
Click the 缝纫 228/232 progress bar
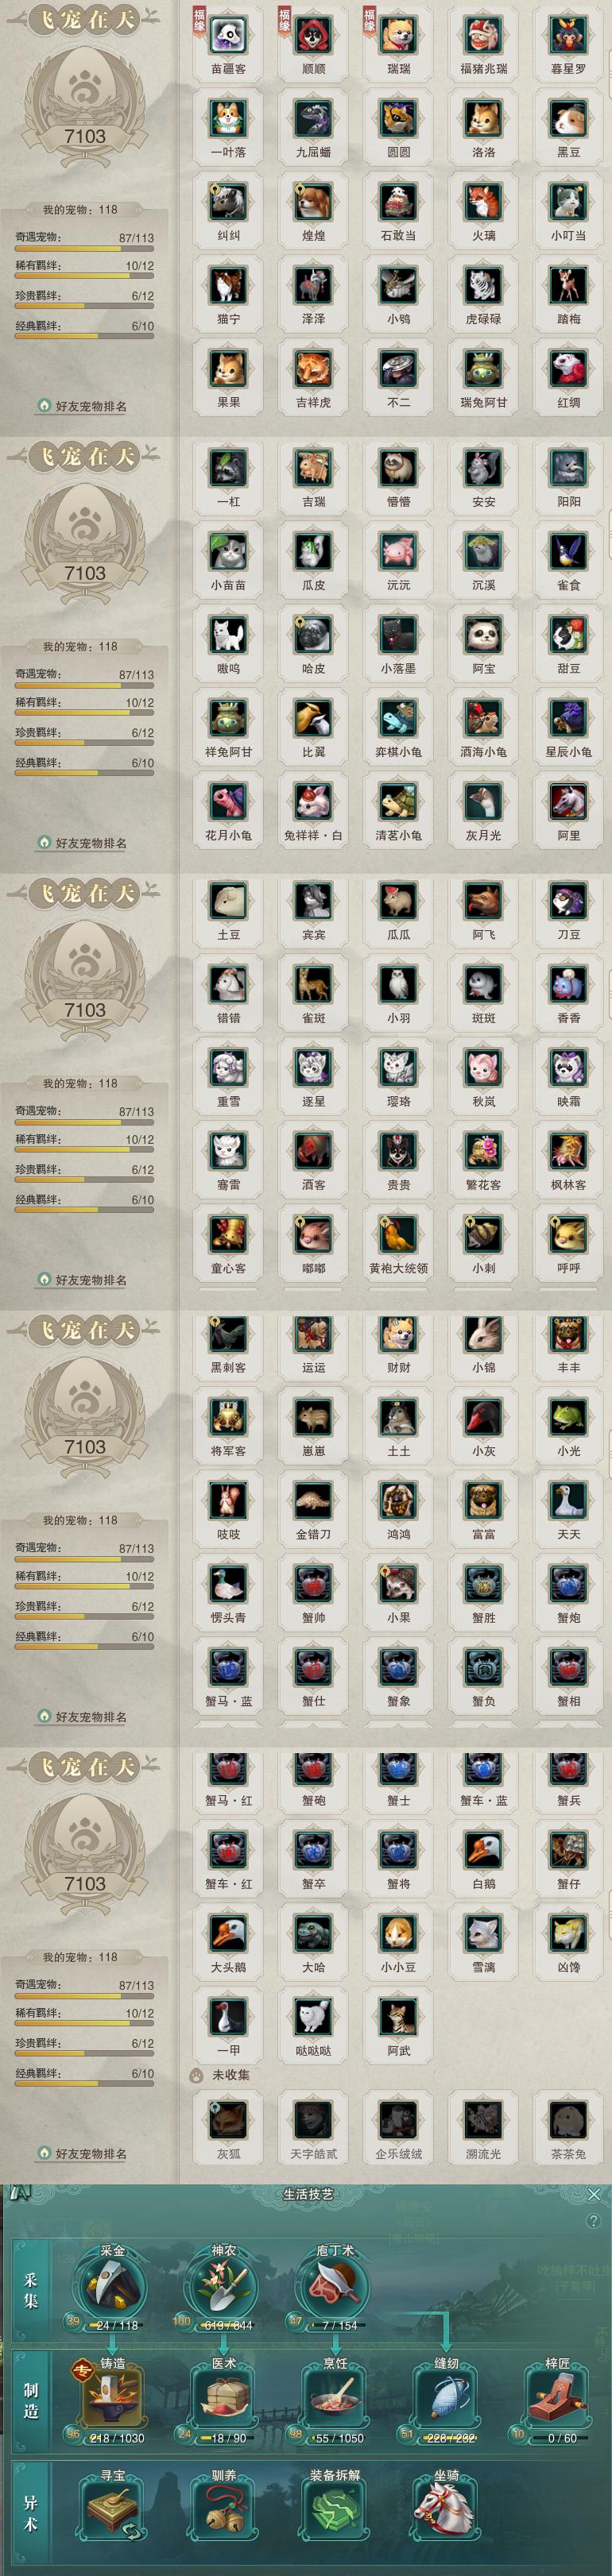point(446,2437)
